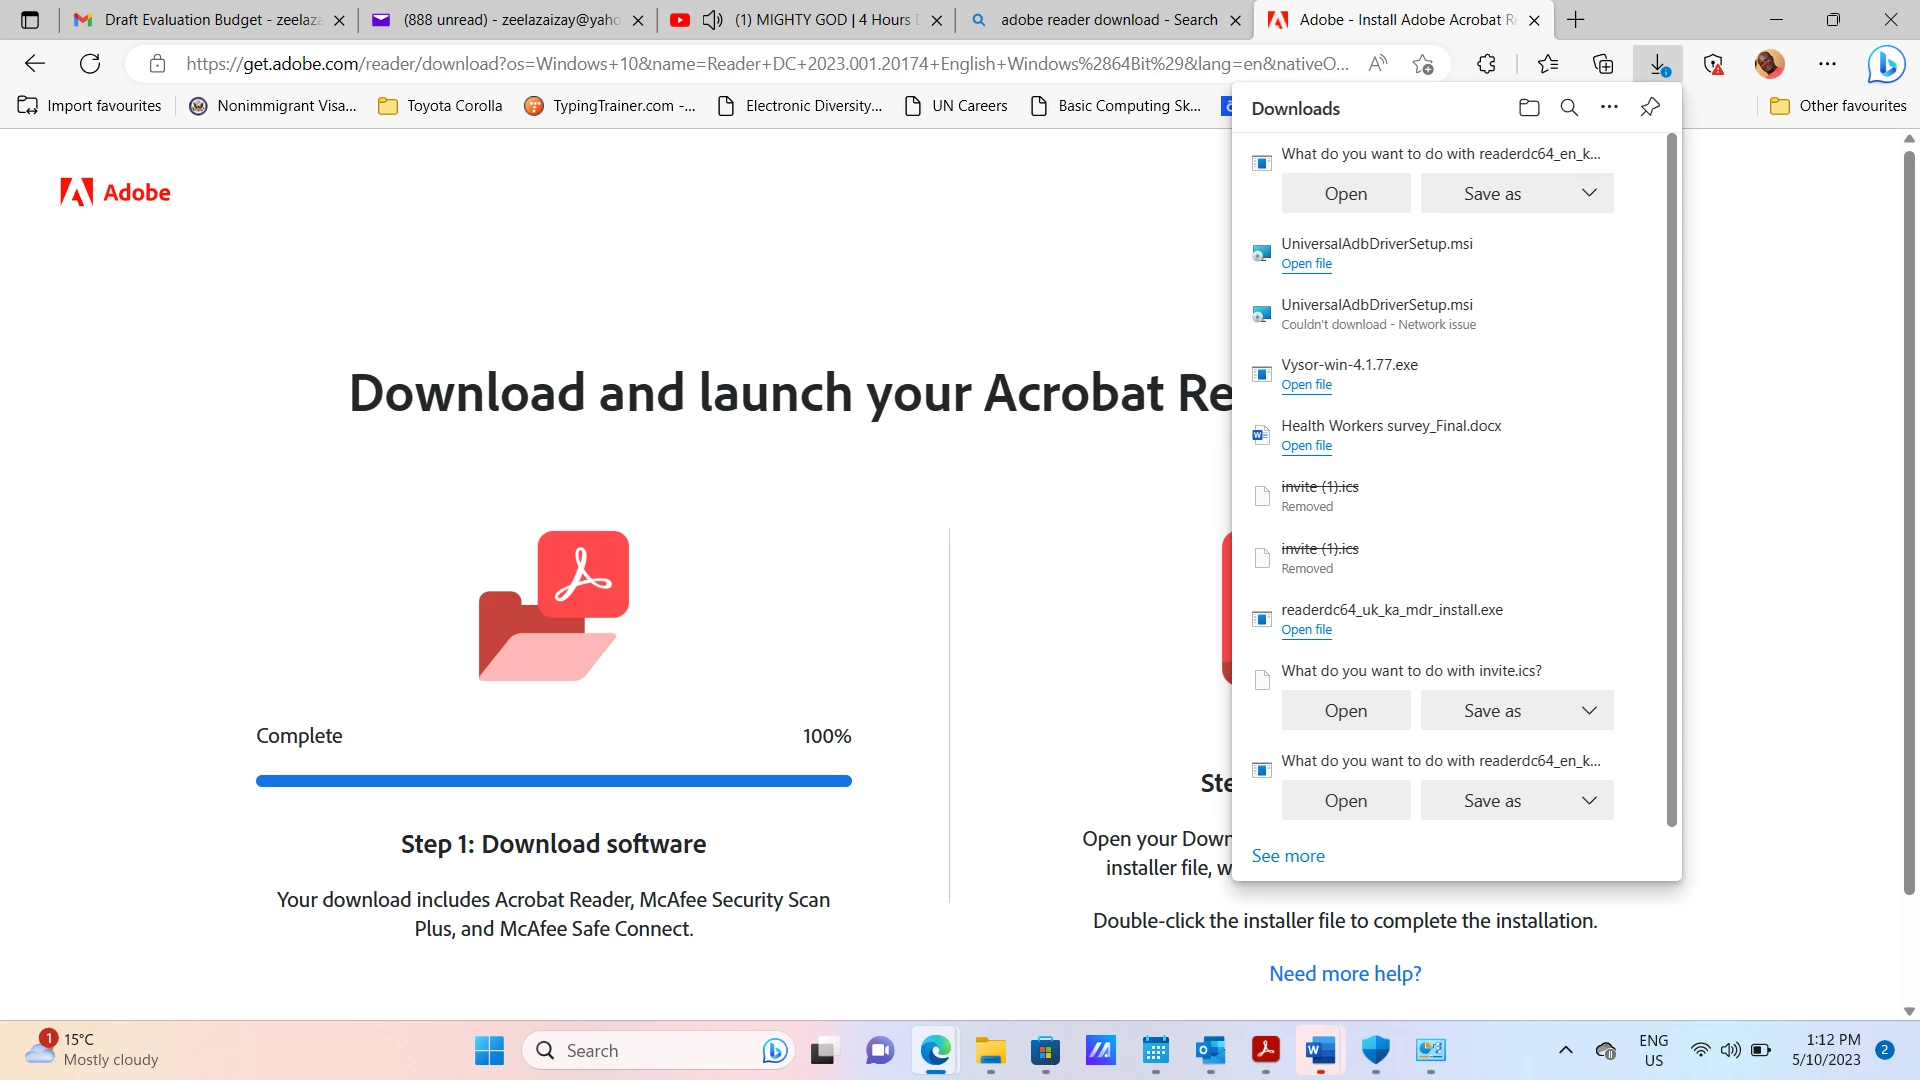Expand Save as dropdown for invite.ics
1920x1080 pixels.
[1589, 711]
